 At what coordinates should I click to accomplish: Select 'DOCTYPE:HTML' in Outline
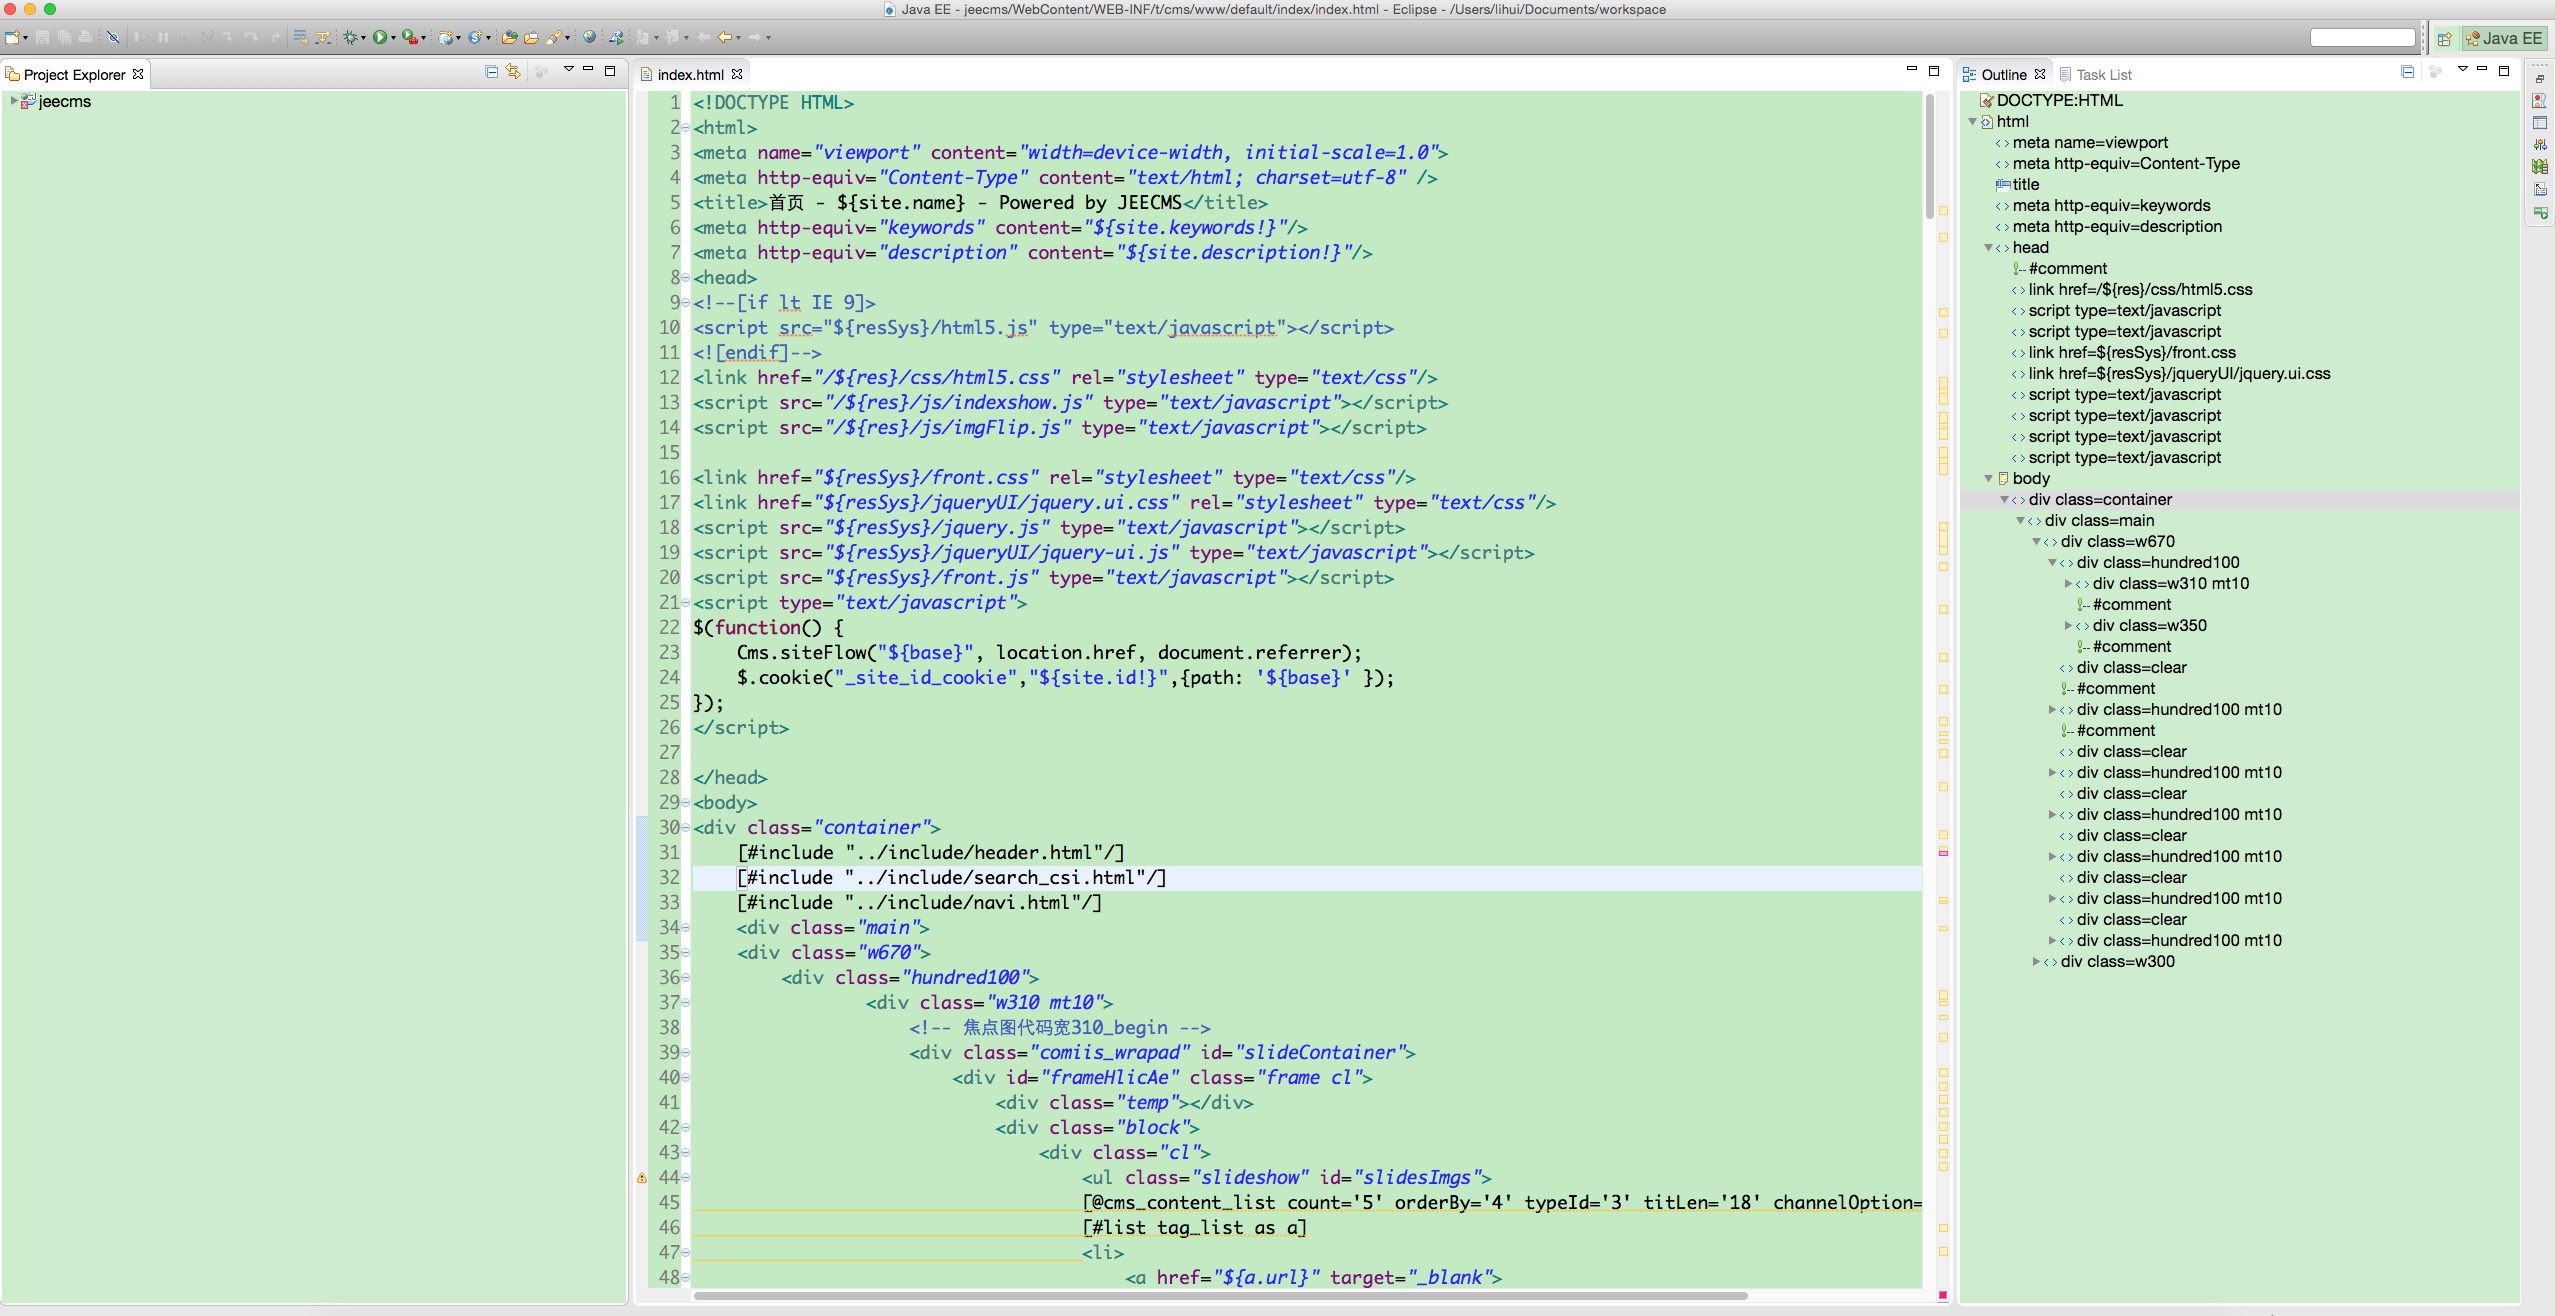2059,100
